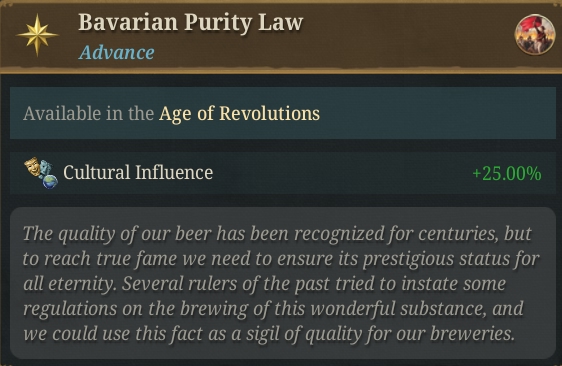Click the 'Available in the' text

pyautogui.click(x=89, y=114)
